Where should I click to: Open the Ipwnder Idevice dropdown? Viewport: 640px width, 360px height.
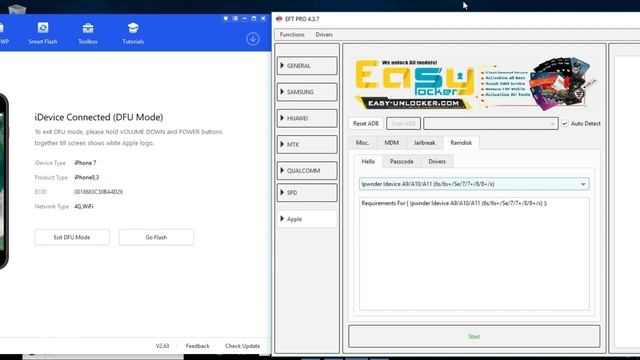click(474, 184)
